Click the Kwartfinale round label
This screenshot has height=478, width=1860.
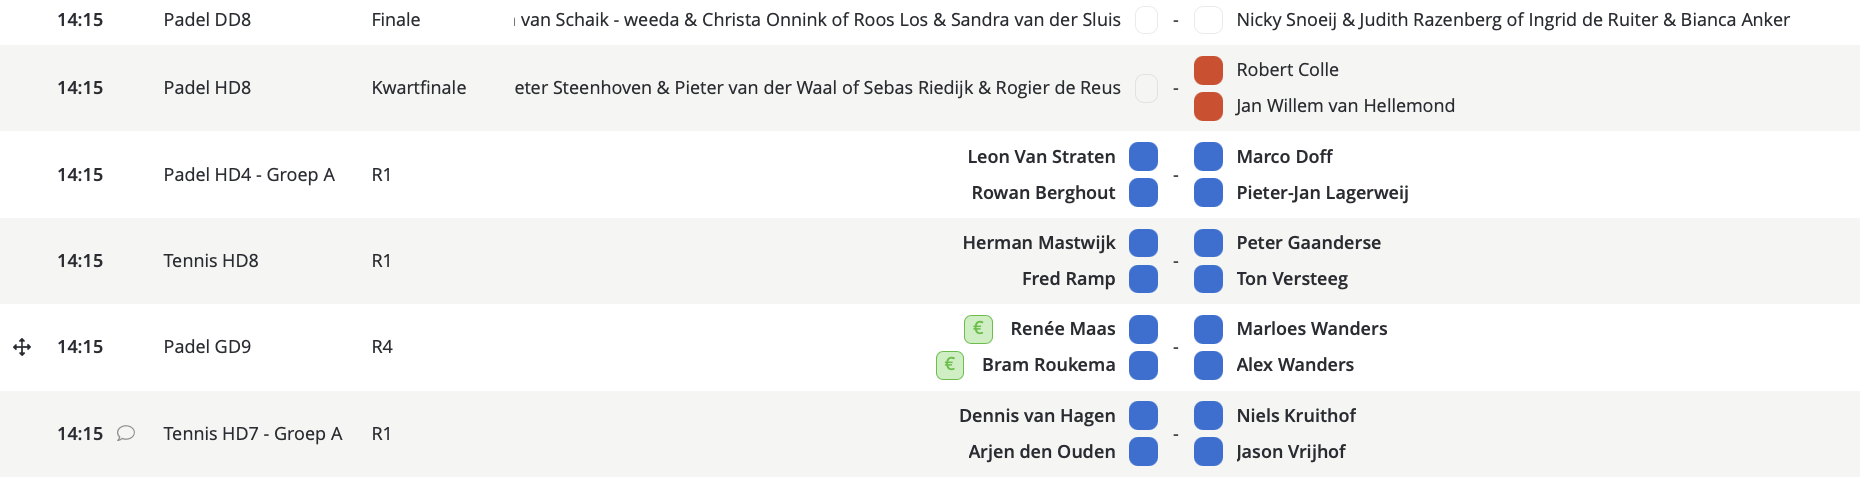419,88
